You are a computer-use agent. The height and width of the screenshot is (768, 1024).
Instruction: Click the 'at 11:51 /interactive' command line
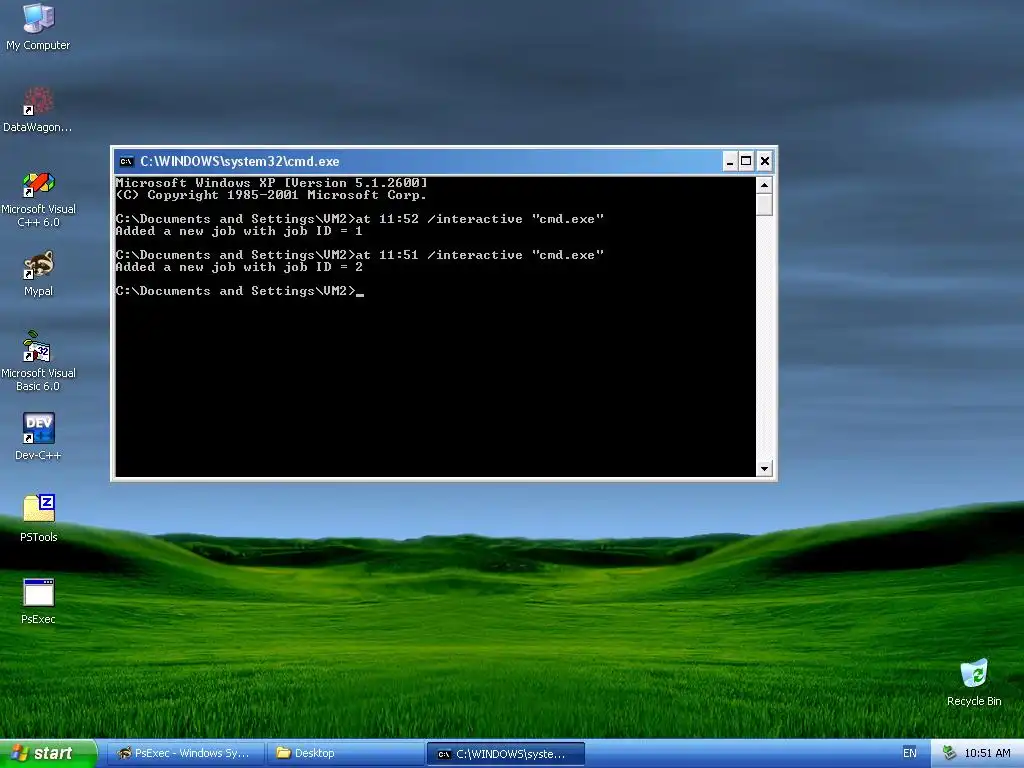[x=360, y=255]
